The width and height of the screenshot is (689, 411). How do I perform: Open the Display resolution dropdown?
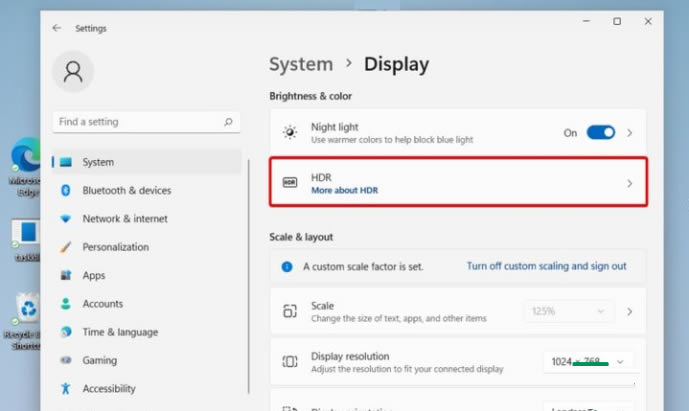[x=589, y=361]
